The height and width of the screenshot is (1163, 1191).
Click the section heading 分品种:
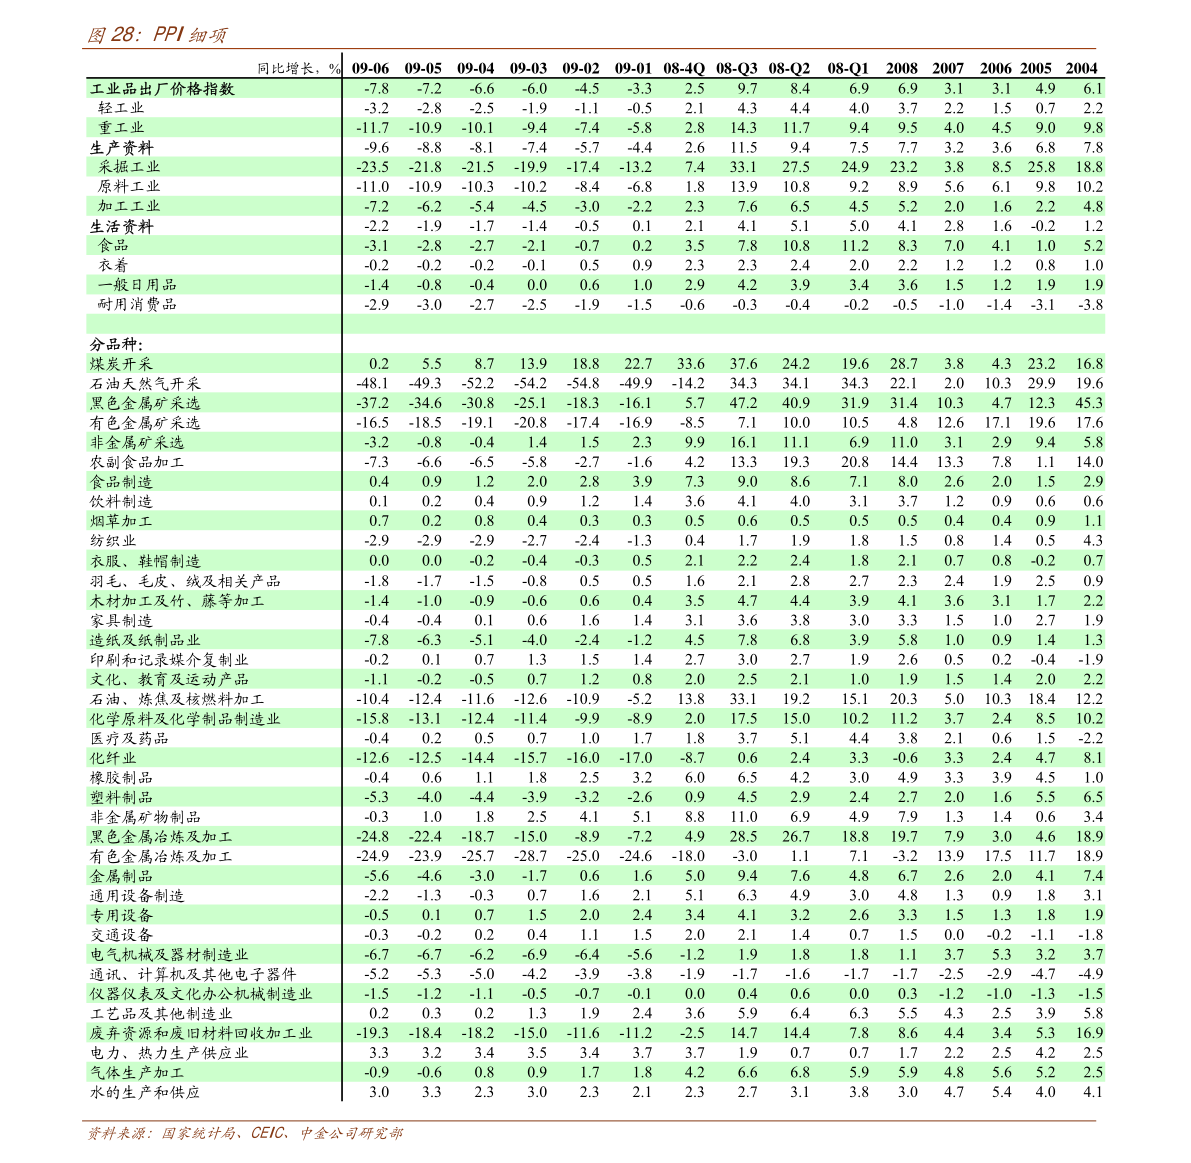point(116,345)
